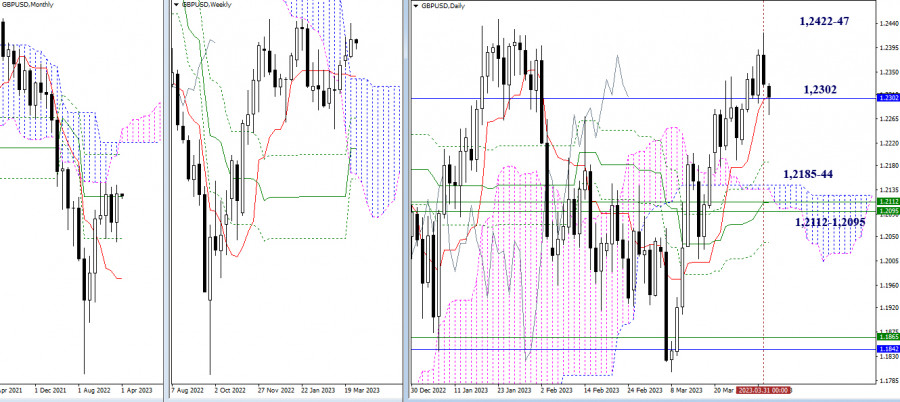Click the red 2023.03.31 00:00 date marker
The image size is (900, 402).
[763, 391]
